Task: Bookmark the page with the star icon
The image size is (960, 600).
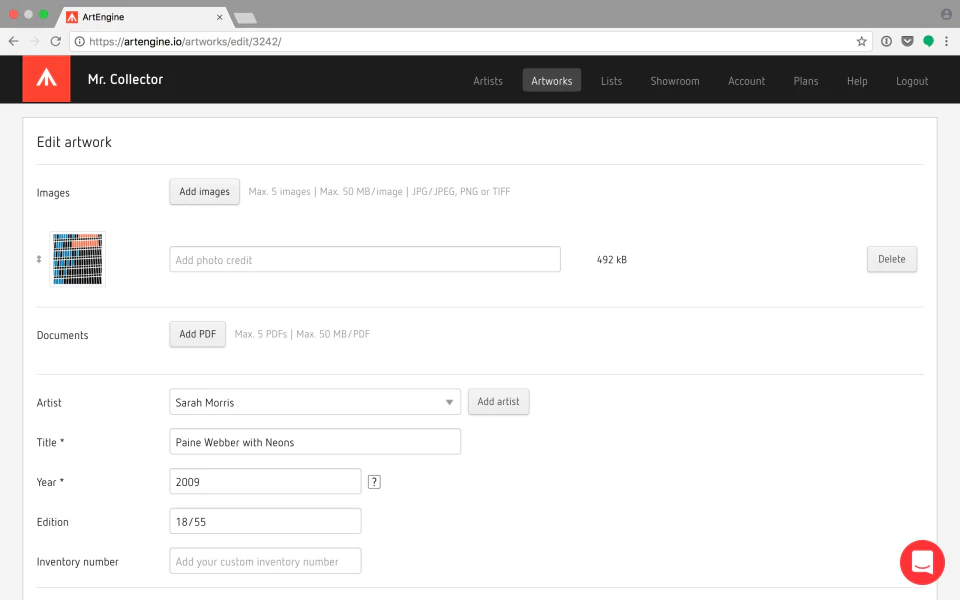Action: pyautogui.click(x=861, y=41)
